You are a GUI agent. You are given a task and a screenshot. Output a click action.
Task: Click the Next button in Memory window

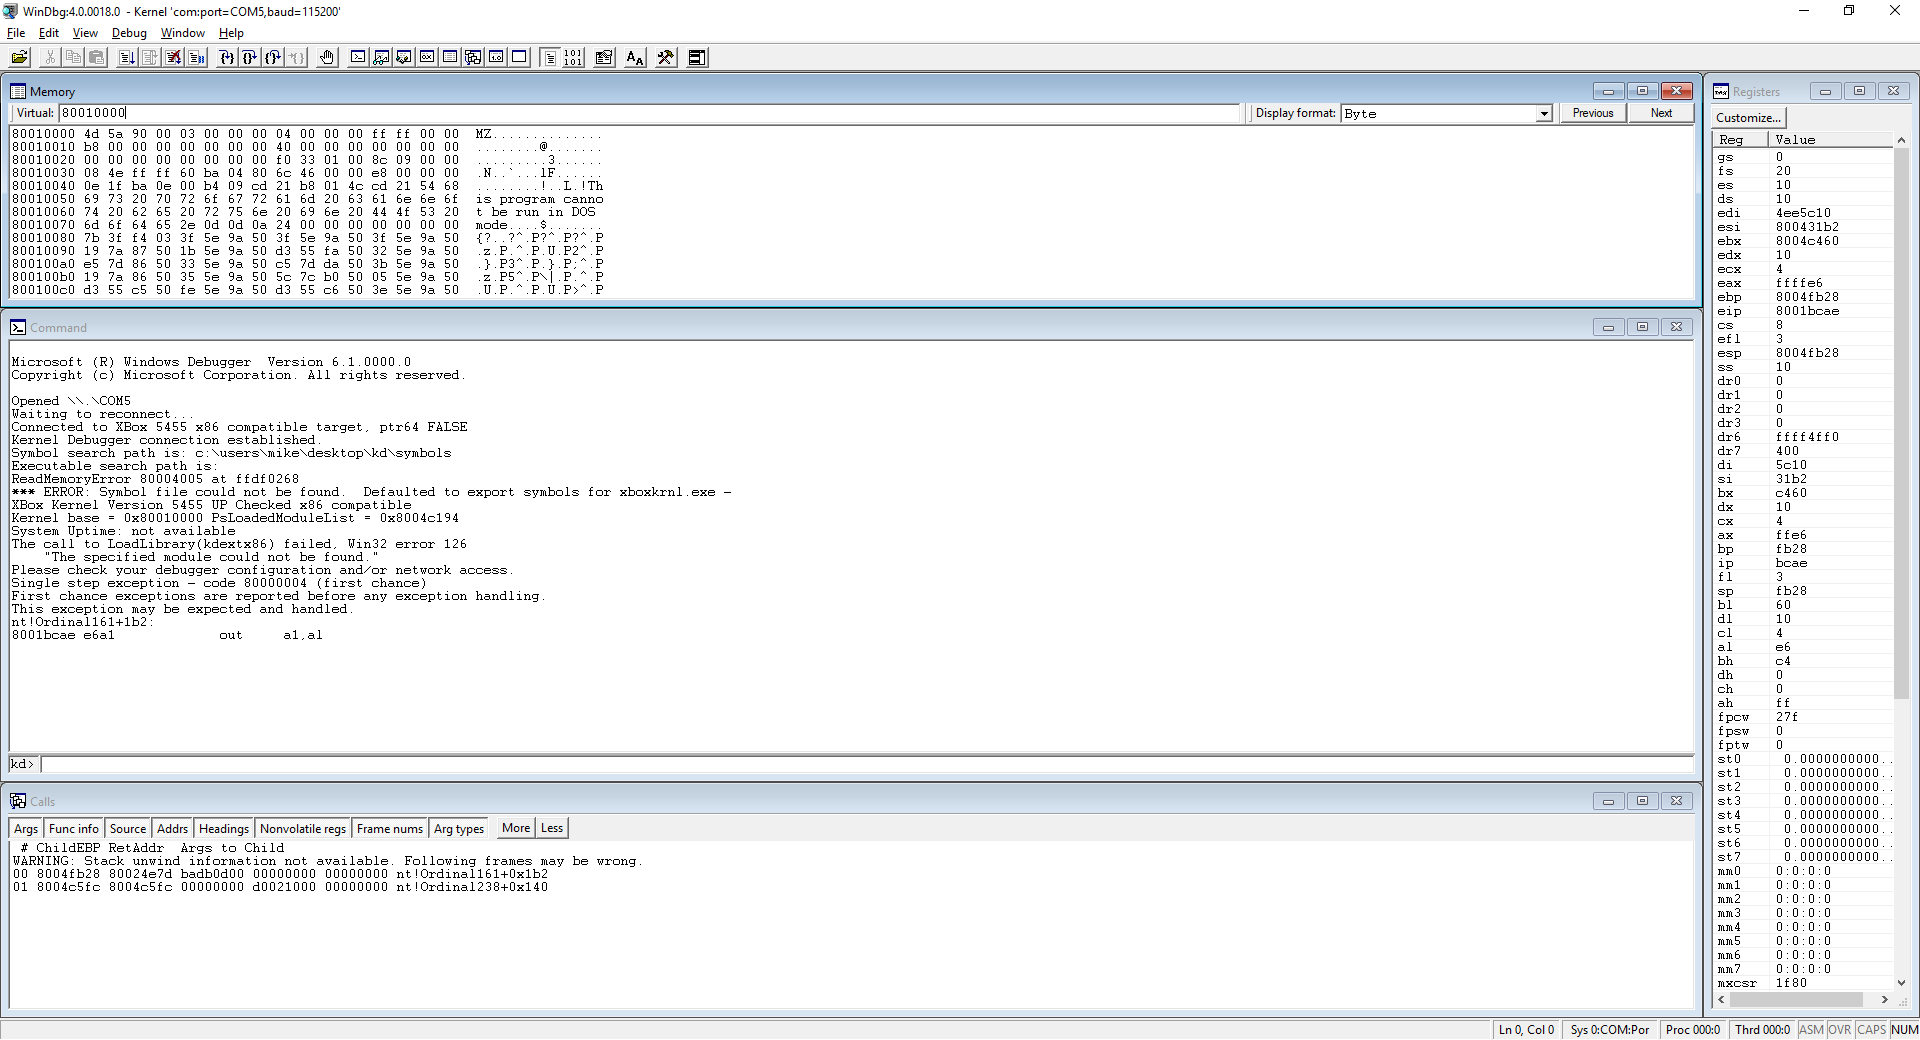(x=1661, y=113)
